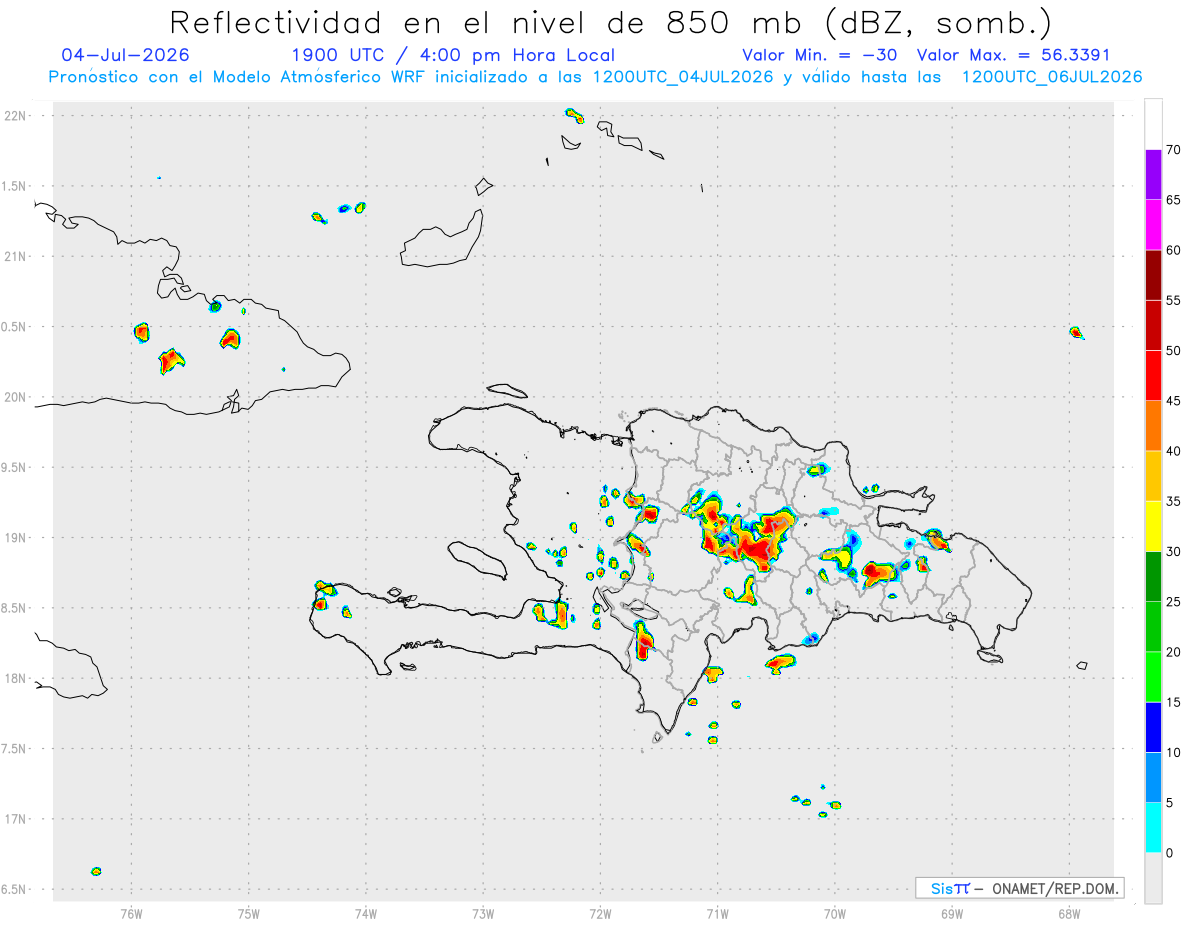This screenshot has height=927, width=1200.
Task: Select the light blue 5-10 dBZ swatch
Action: point(1153,777)
